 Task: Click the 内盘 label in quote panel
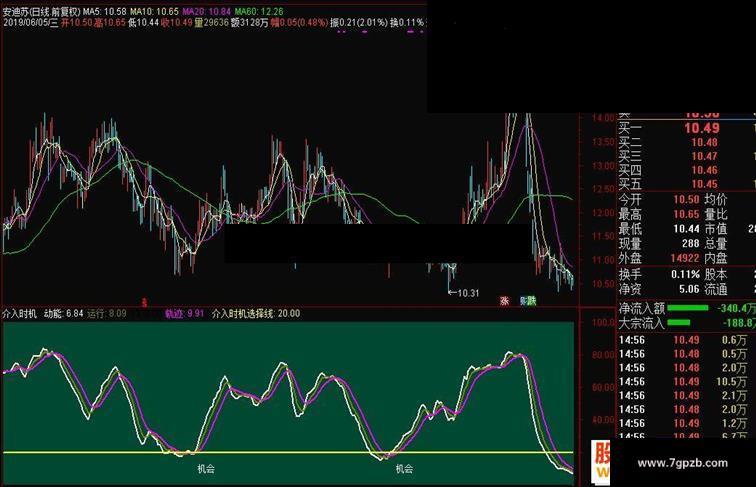coord(716,258)
